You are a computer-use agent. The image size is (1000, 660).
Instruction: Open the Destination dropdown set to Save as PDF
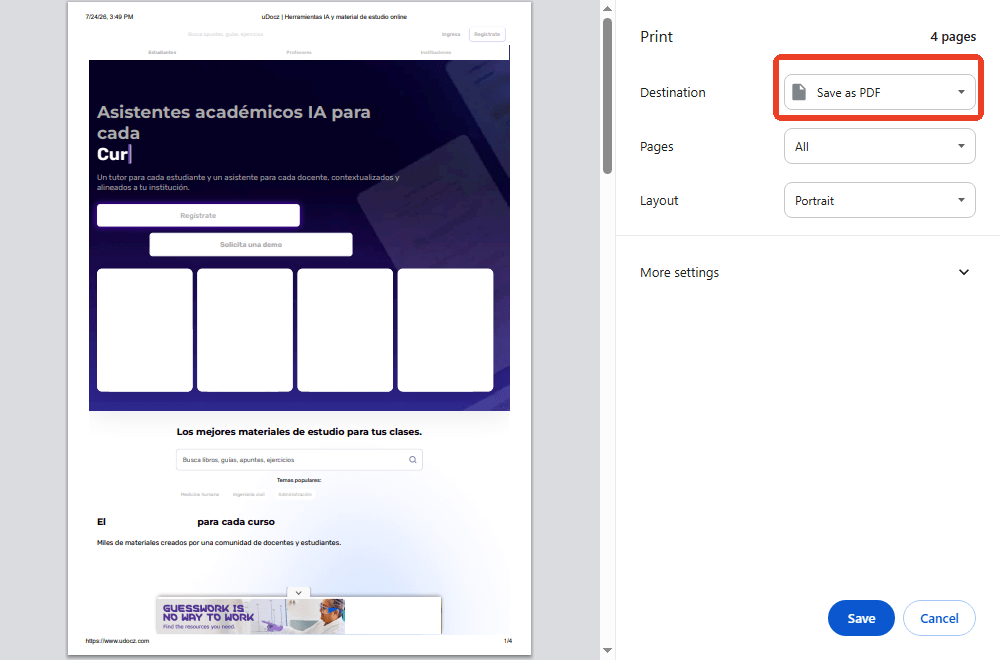click(879, 92)
